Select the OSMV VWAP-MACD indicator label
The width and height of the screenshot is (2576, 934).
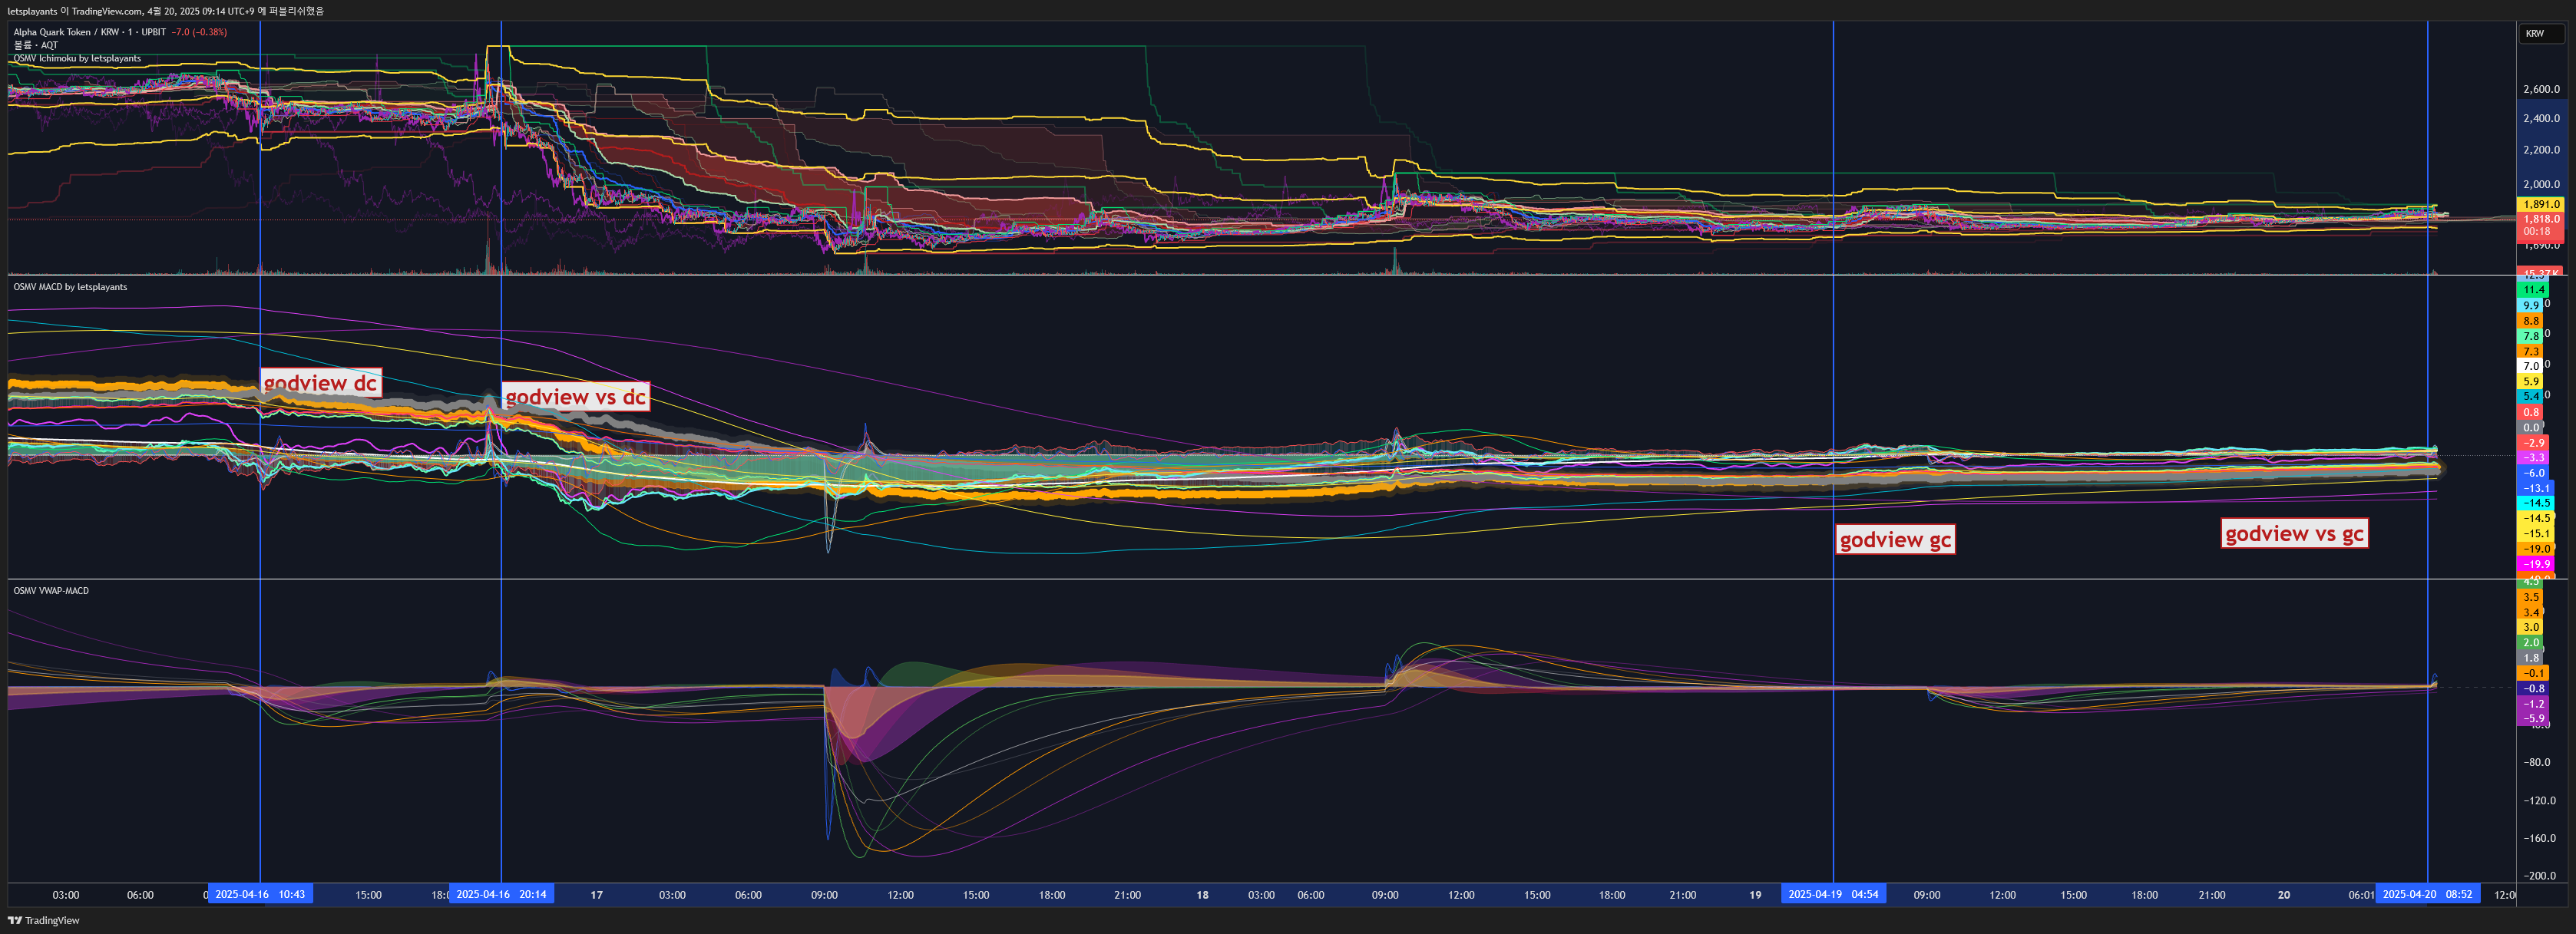[51, 591]
